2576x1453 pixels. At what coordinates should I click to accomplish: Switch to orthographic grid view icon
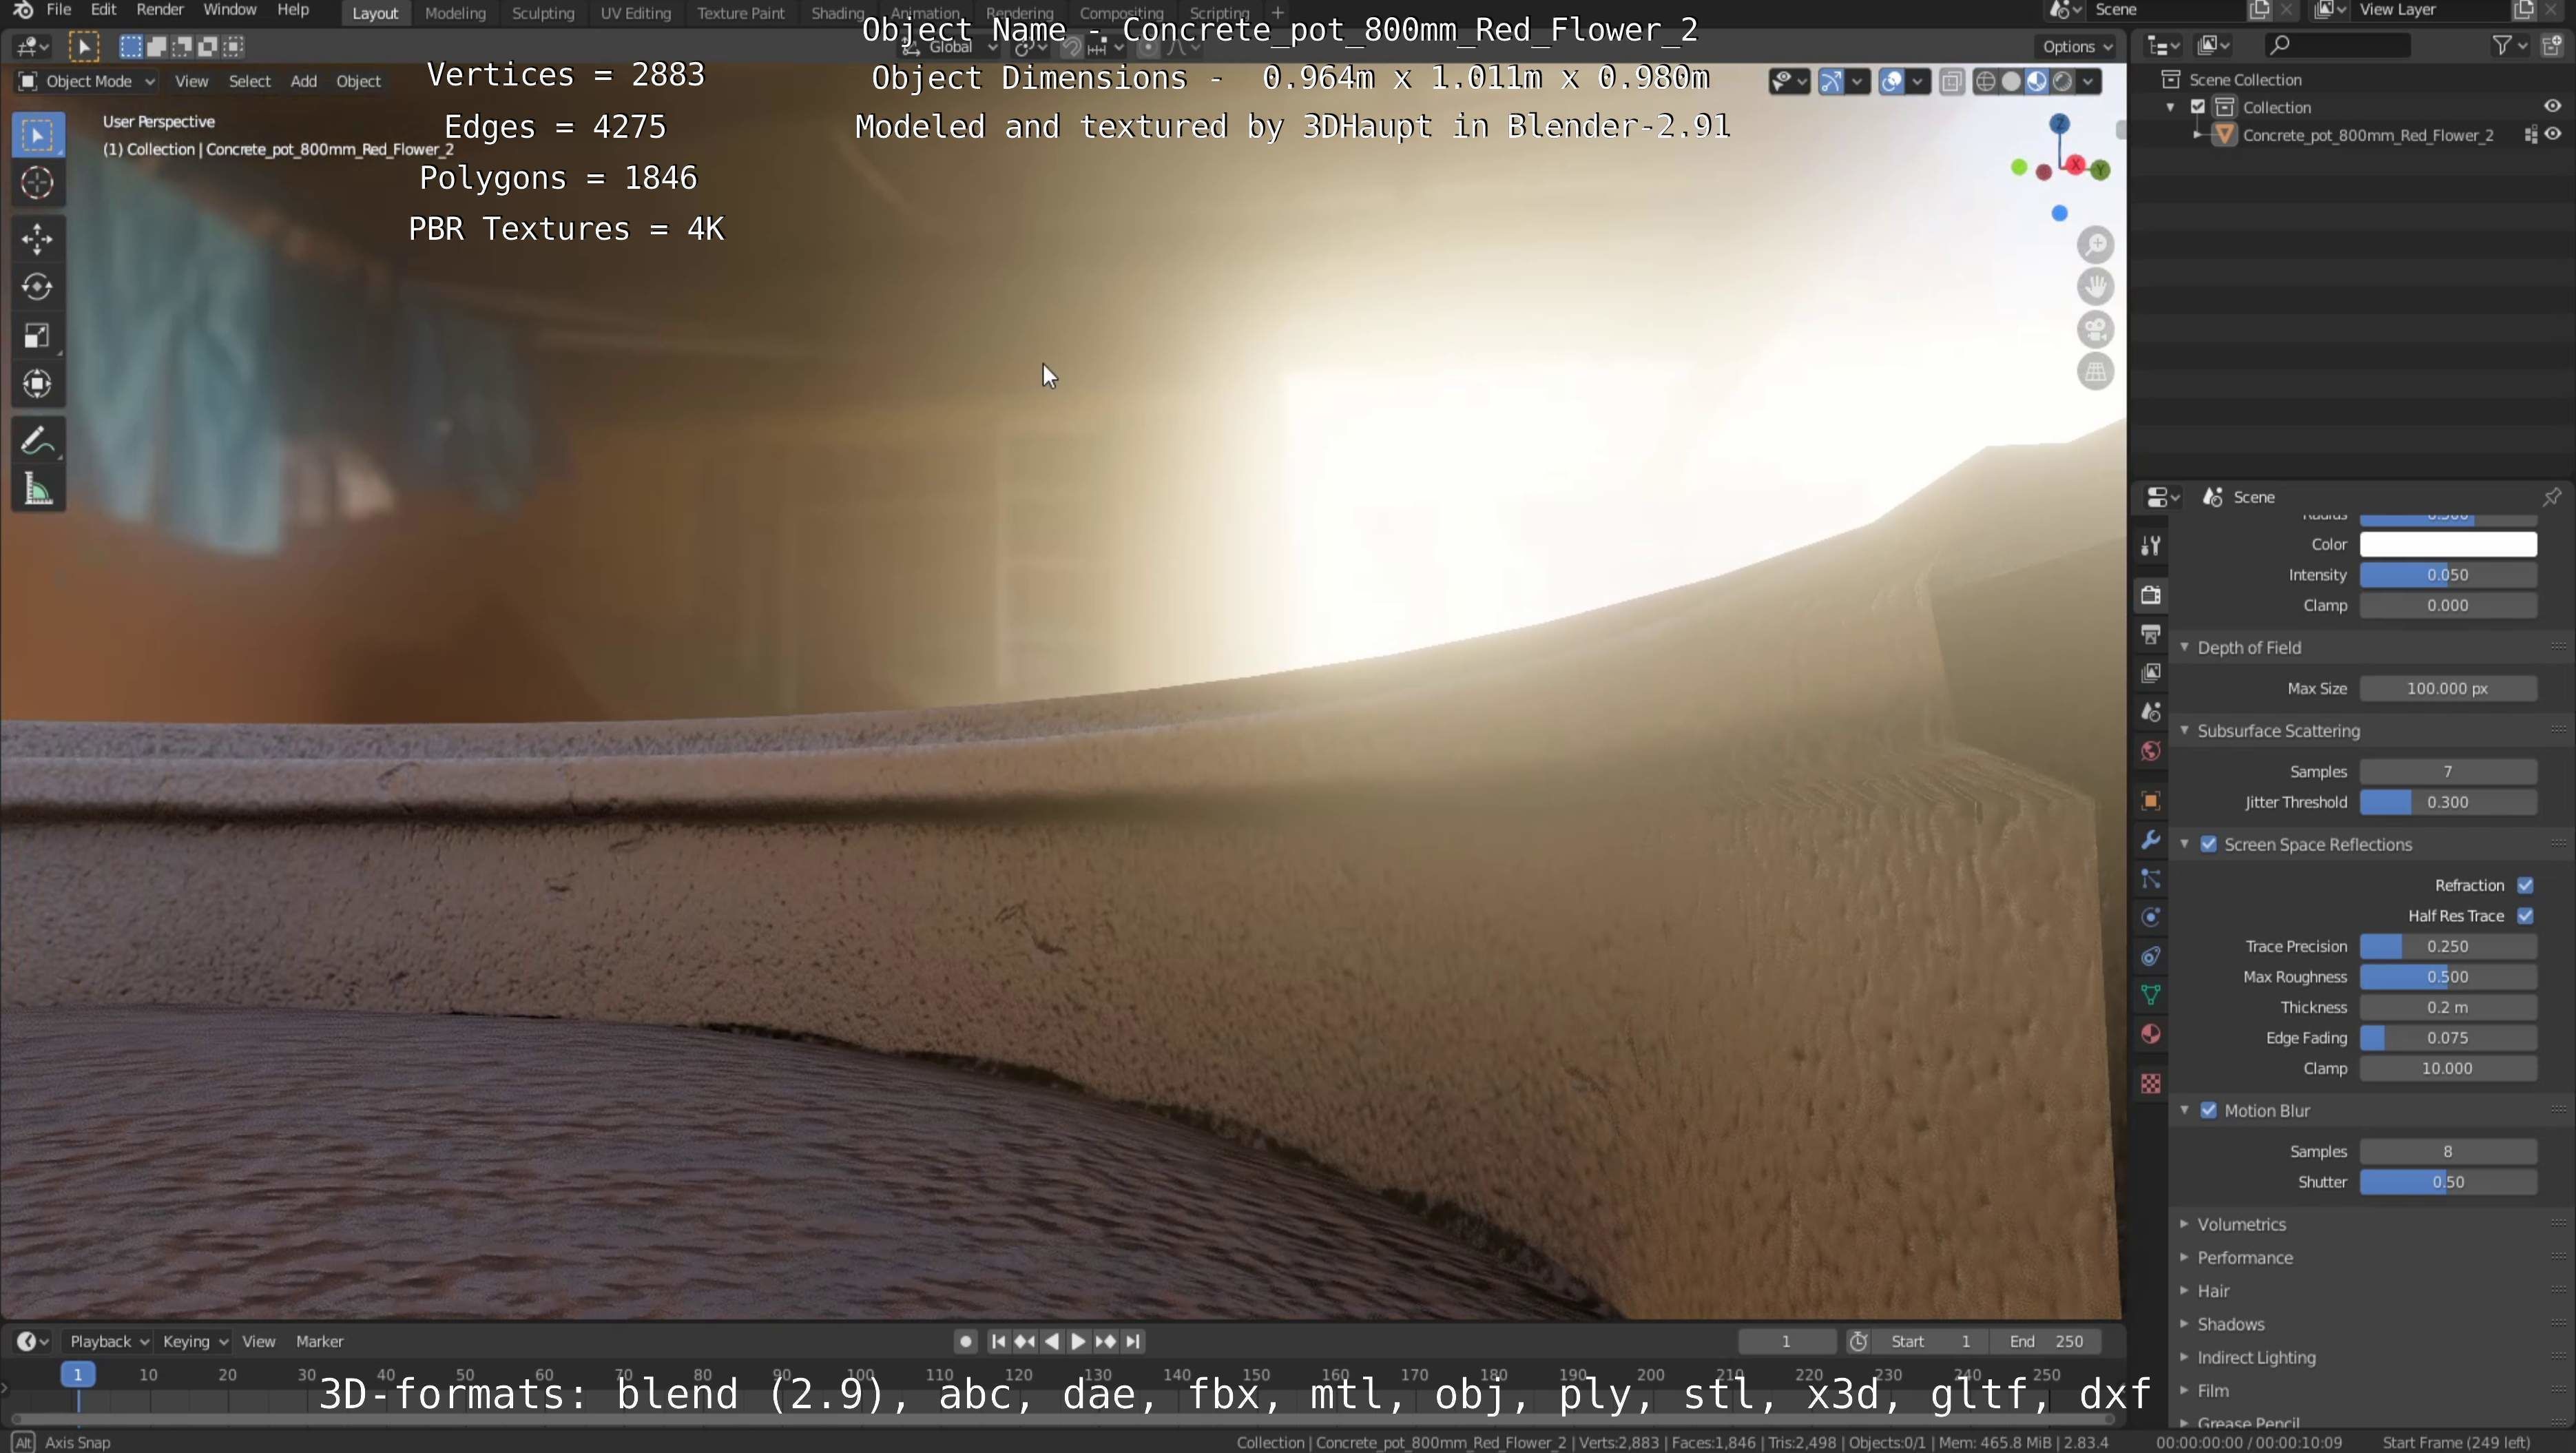[x=2095, y=372]
